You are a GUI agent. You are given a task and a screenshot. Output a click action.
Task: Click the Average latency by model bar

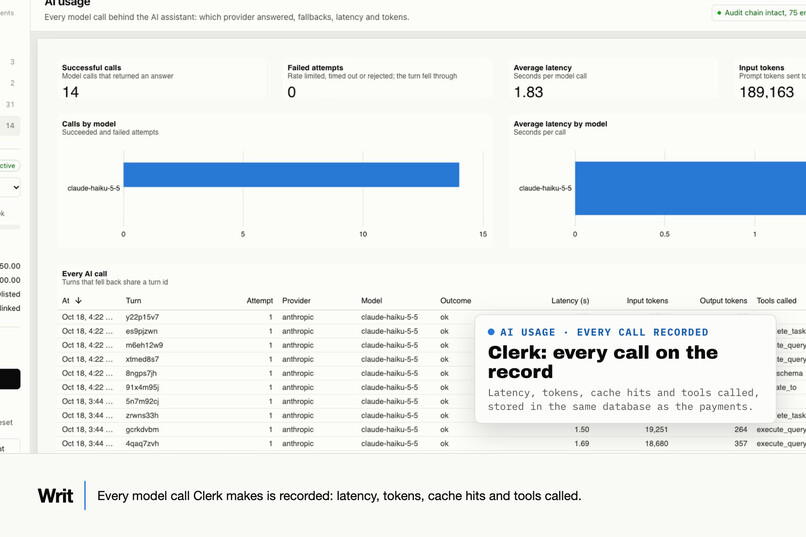[690, 188]
